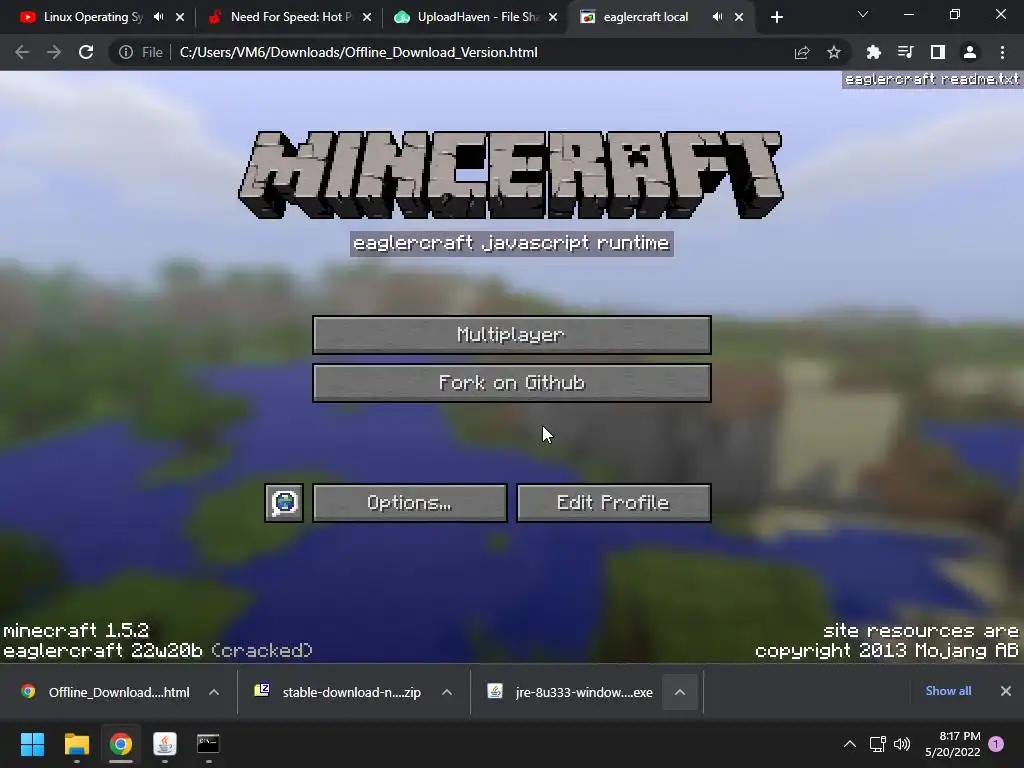Click the Edit Profile button
The width and height of the screenshot is (1024, 768).
pyautogui.click(x=613, y=503)
